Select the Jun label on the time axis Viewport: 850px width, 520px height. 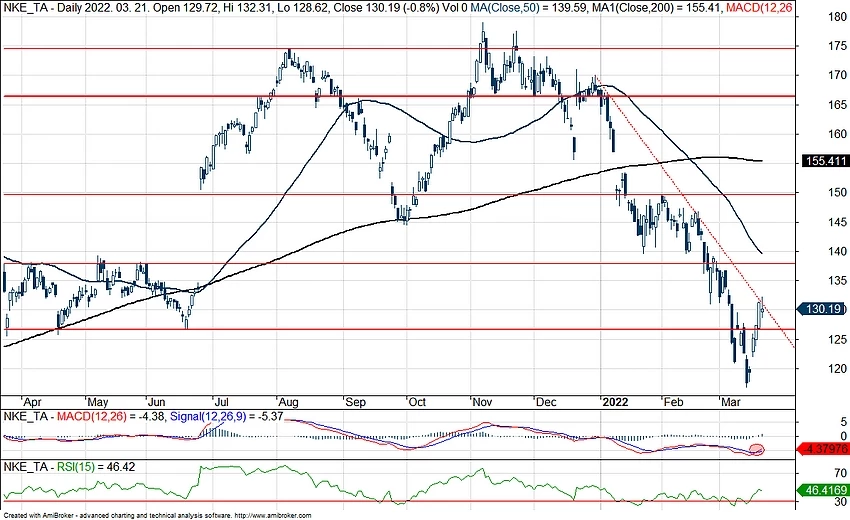coord(156,402)
